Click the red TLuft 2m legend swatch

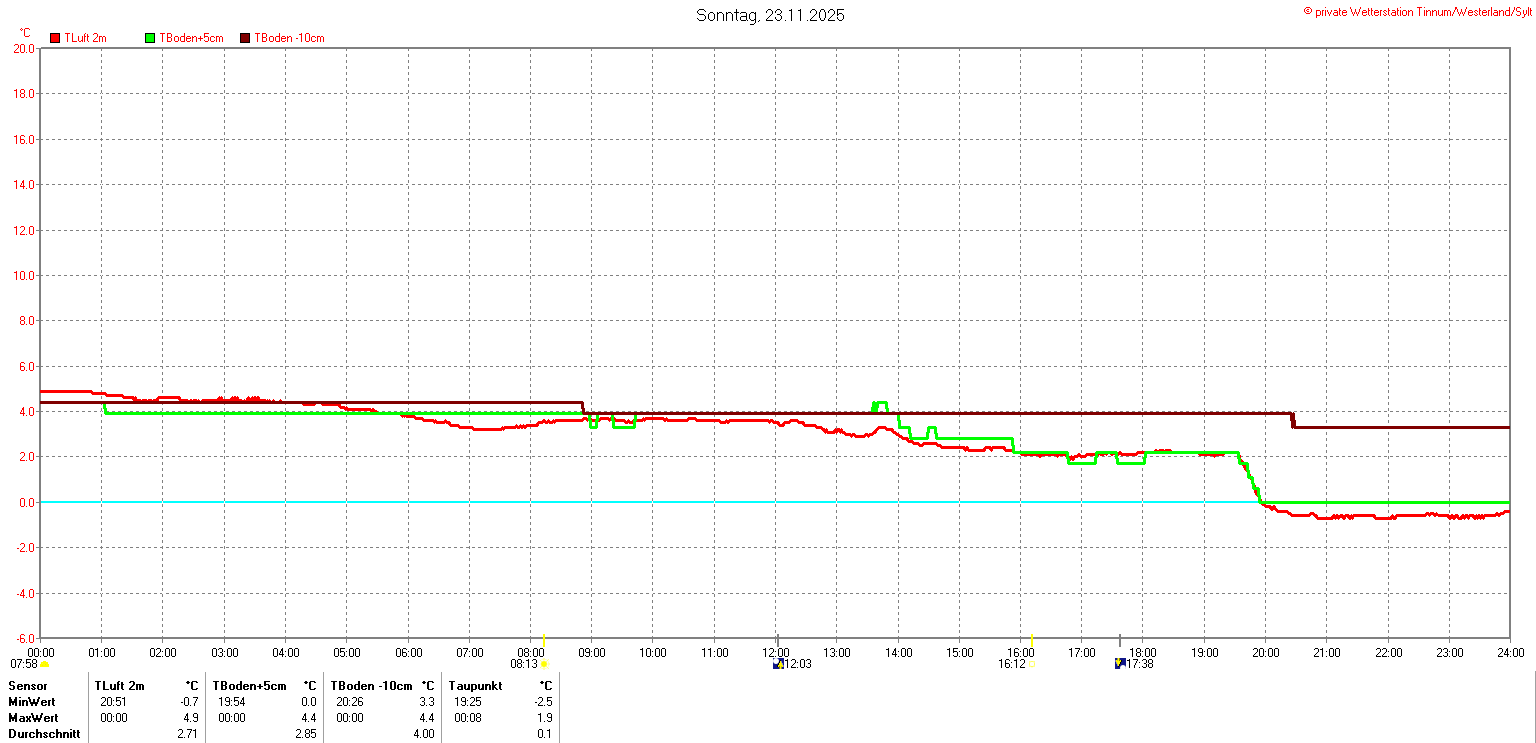(55, 38)
